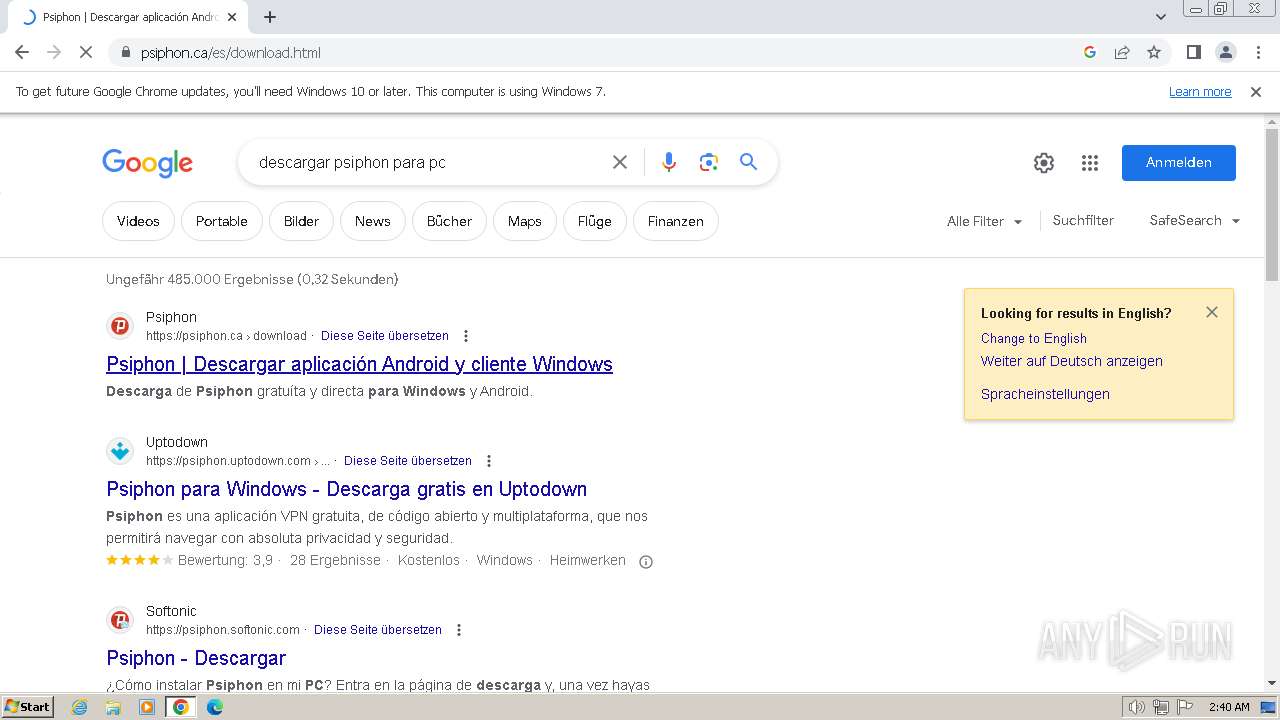Click the Google icon in the address bar
Image resolution: width=1280 pixels, height=720 pixels.
click(1090, 52)
